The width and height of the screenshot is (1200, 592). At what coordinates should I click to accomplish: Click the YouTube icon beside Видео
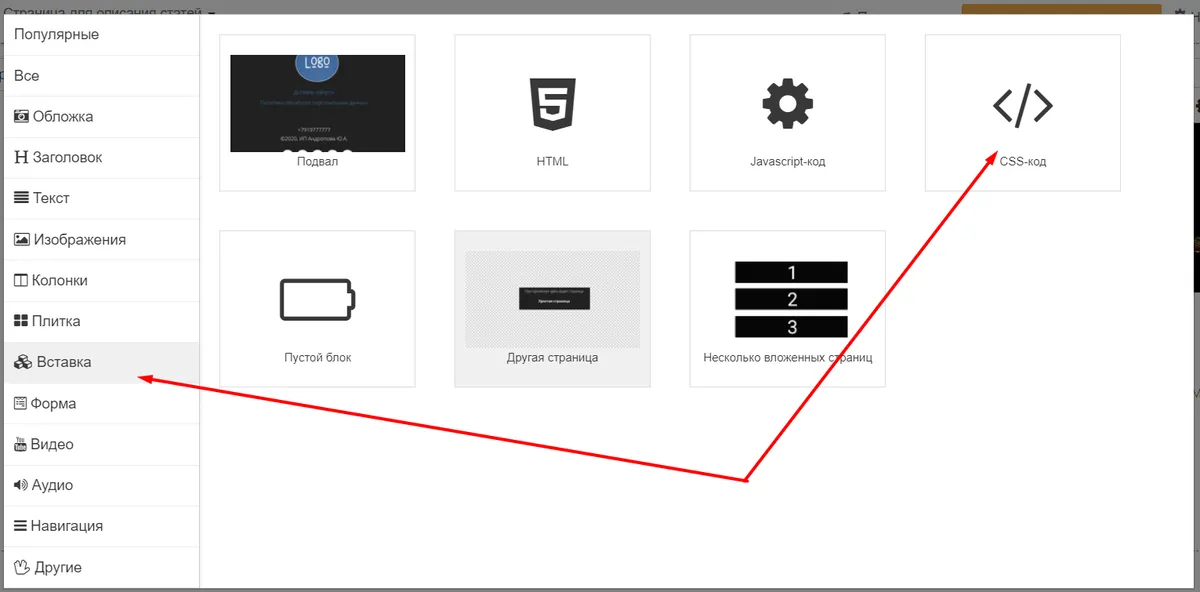click(20, 445)
